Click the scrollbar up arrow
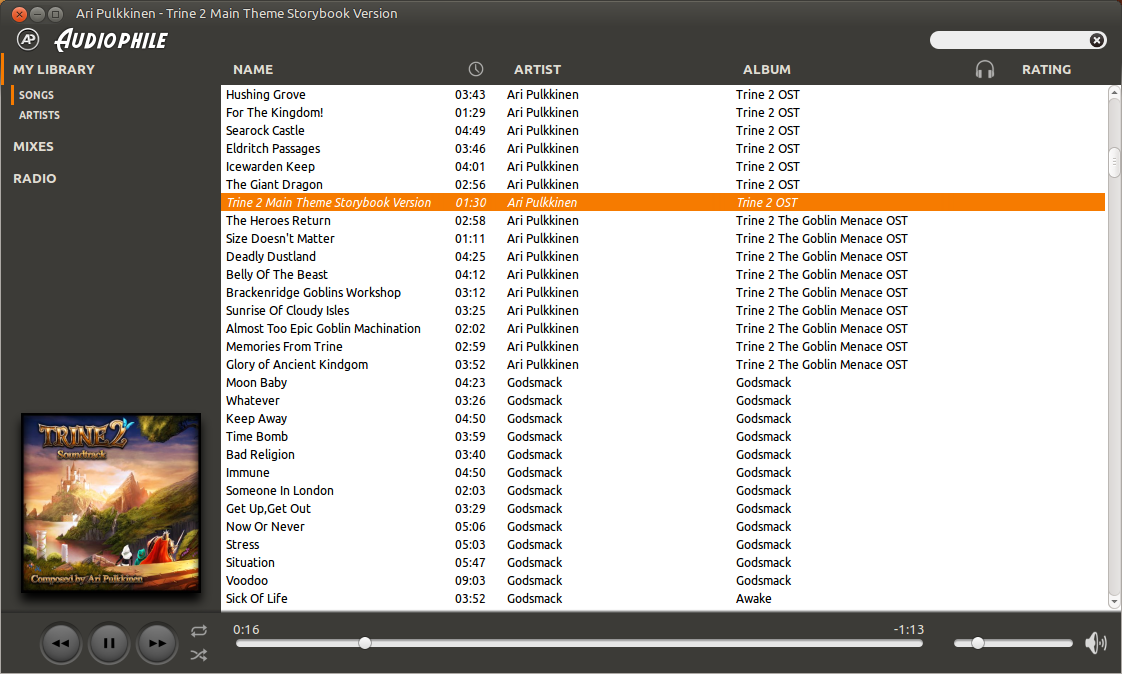This screenshot has width=1122, height=674. (x=1114, y=92)
